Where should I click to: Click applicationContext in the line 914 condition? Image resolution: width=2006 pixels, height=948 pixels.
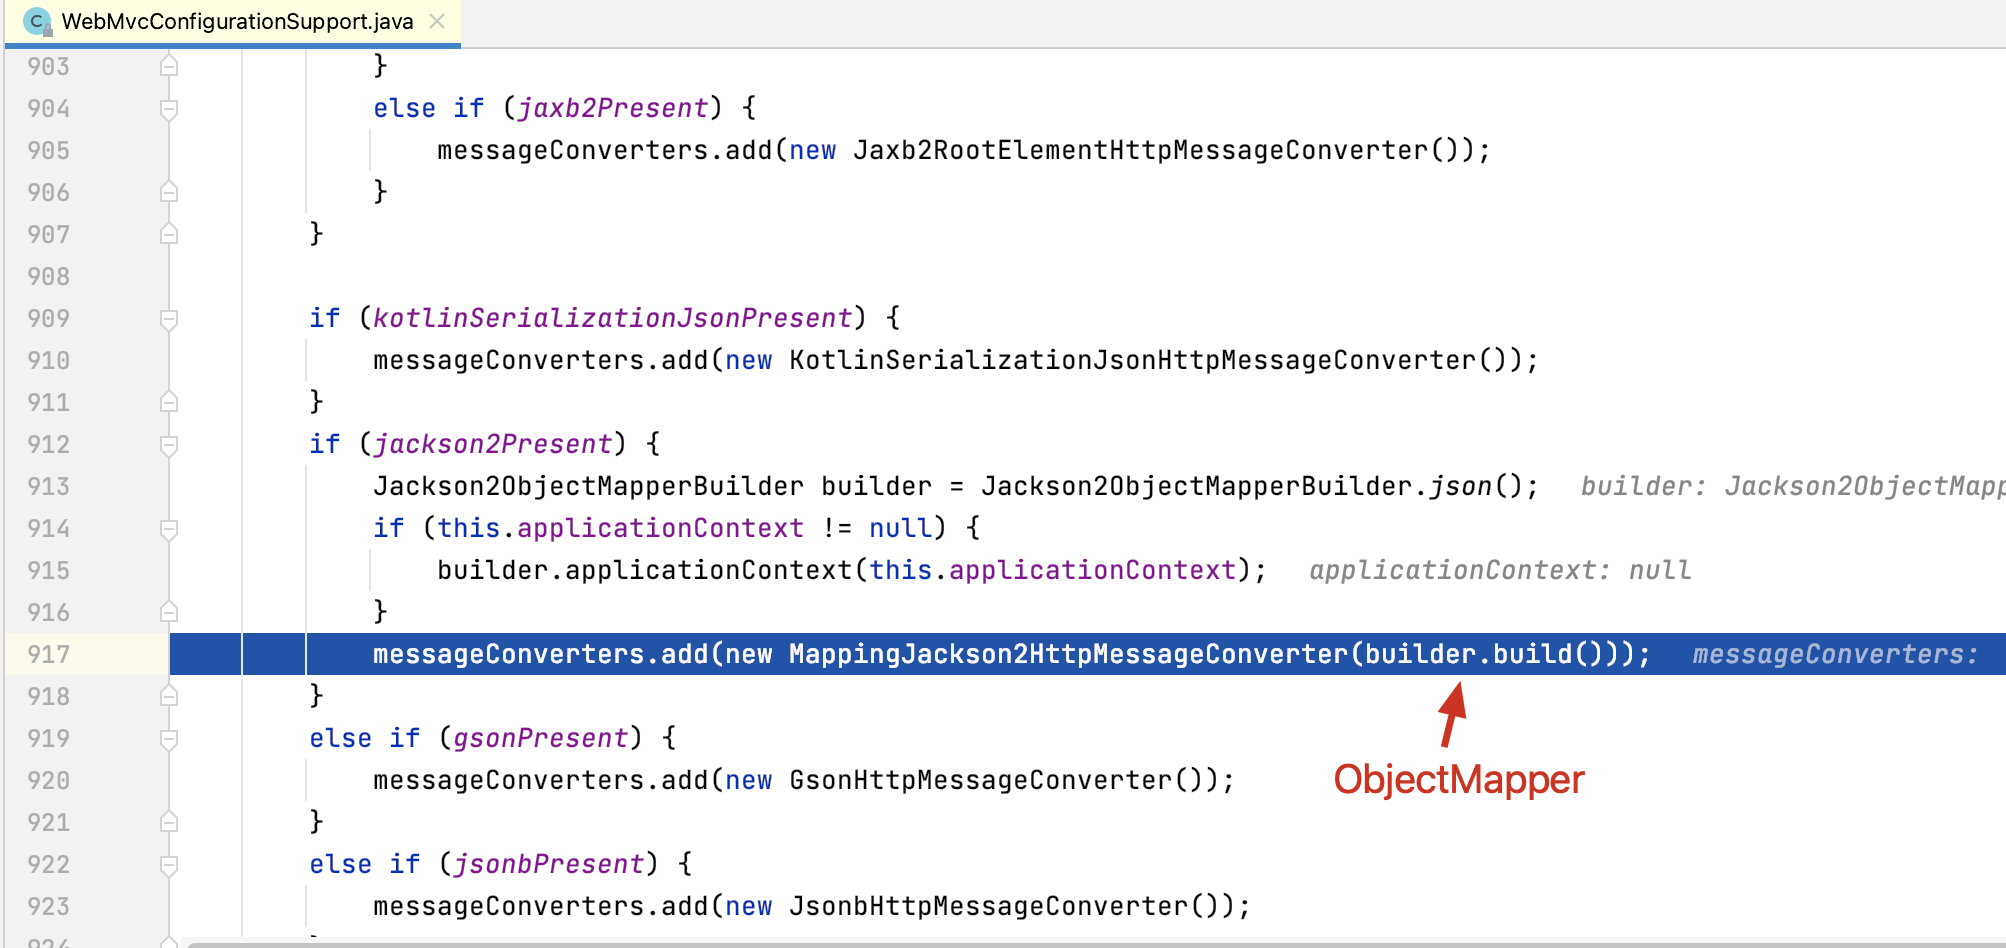pos(661,528)
